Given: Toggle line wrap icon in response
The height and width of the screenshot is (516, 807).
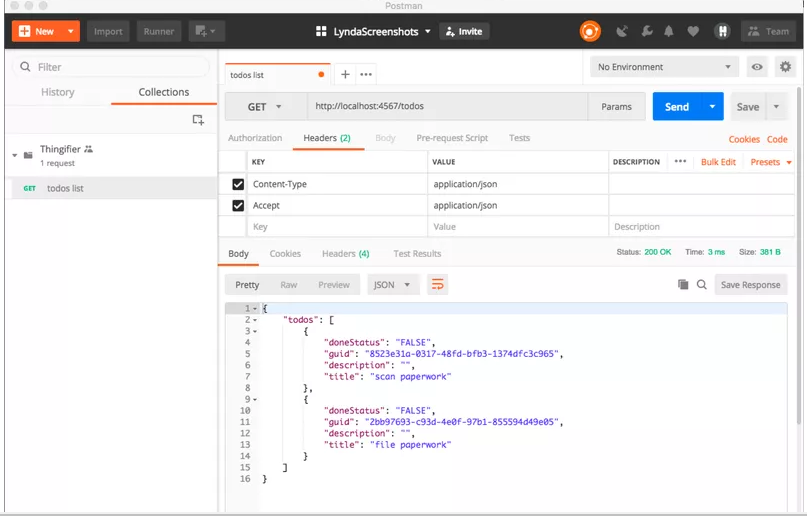Looking at the screenshot, I should pyautogui.click(x=437, y=284).
